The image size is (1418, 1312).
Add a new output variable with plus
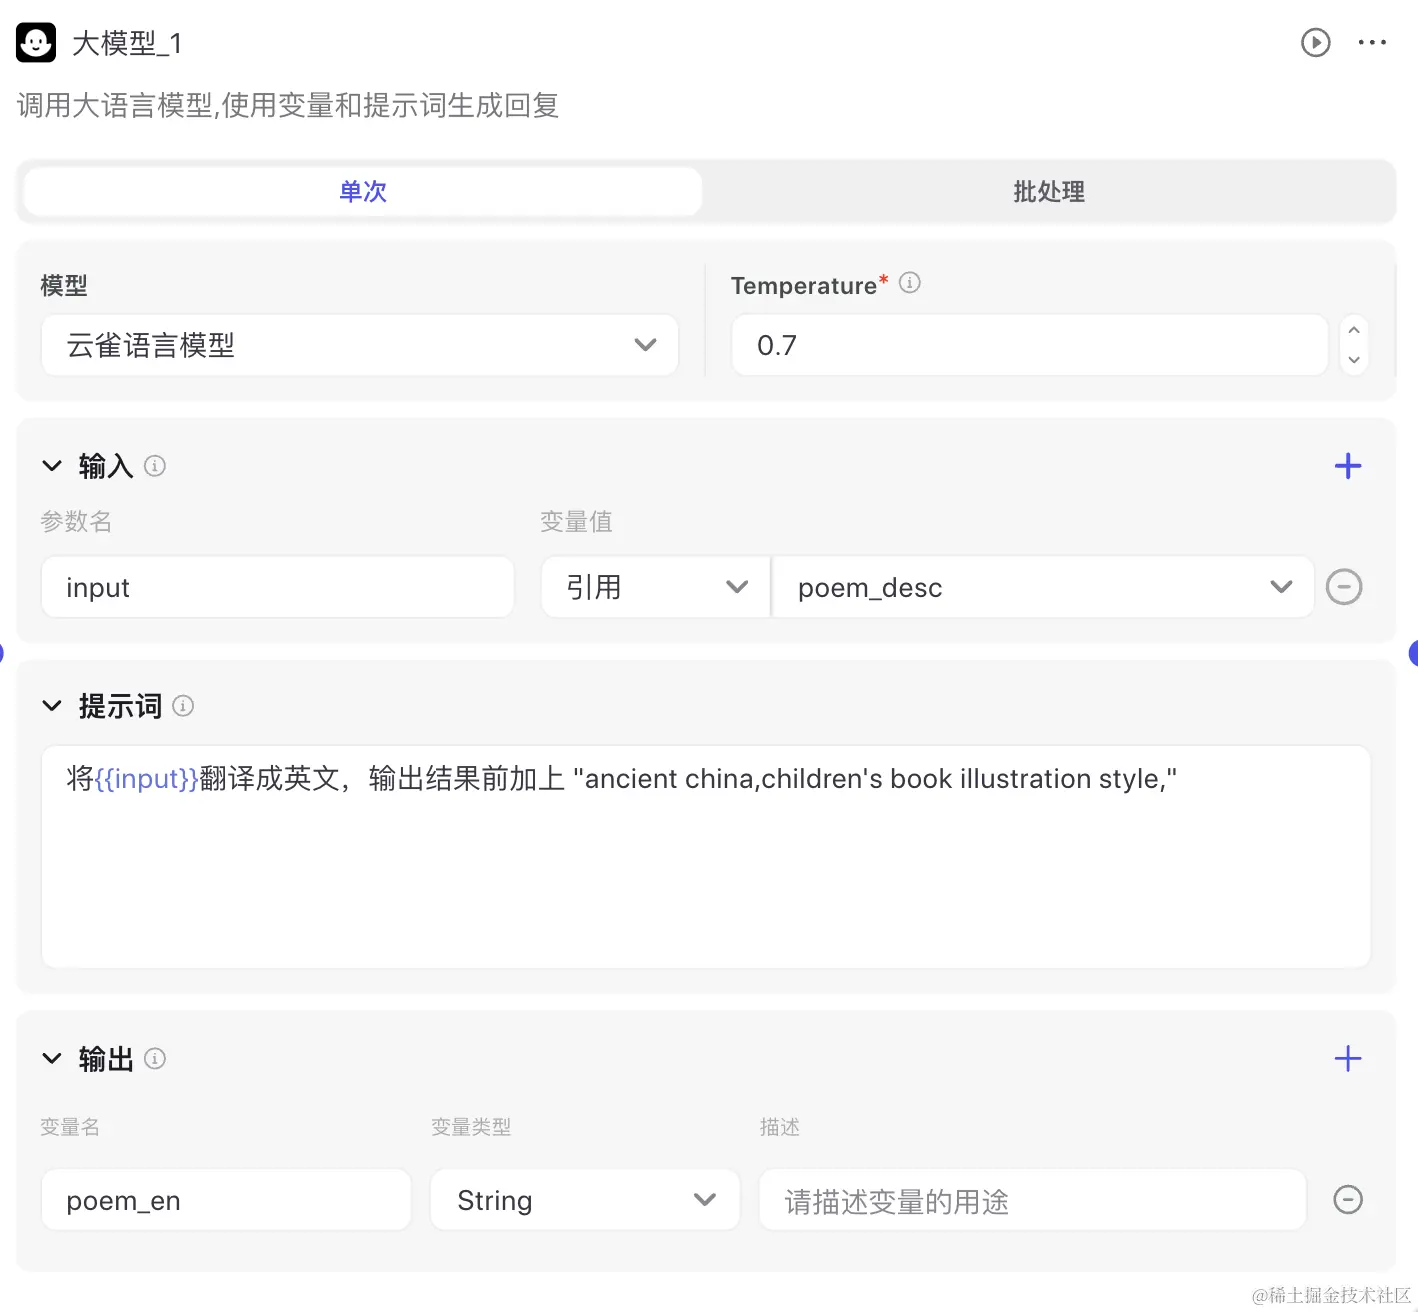pos(1348,1059)
